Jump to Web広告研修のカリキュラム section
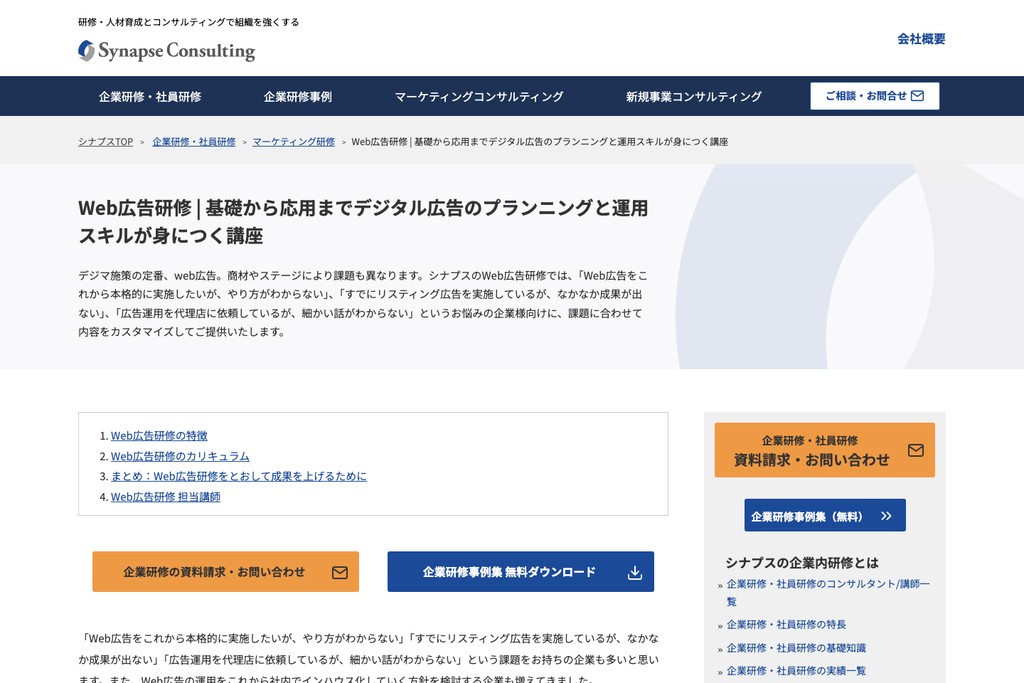The image size is (1024, 683). (180, 456)
